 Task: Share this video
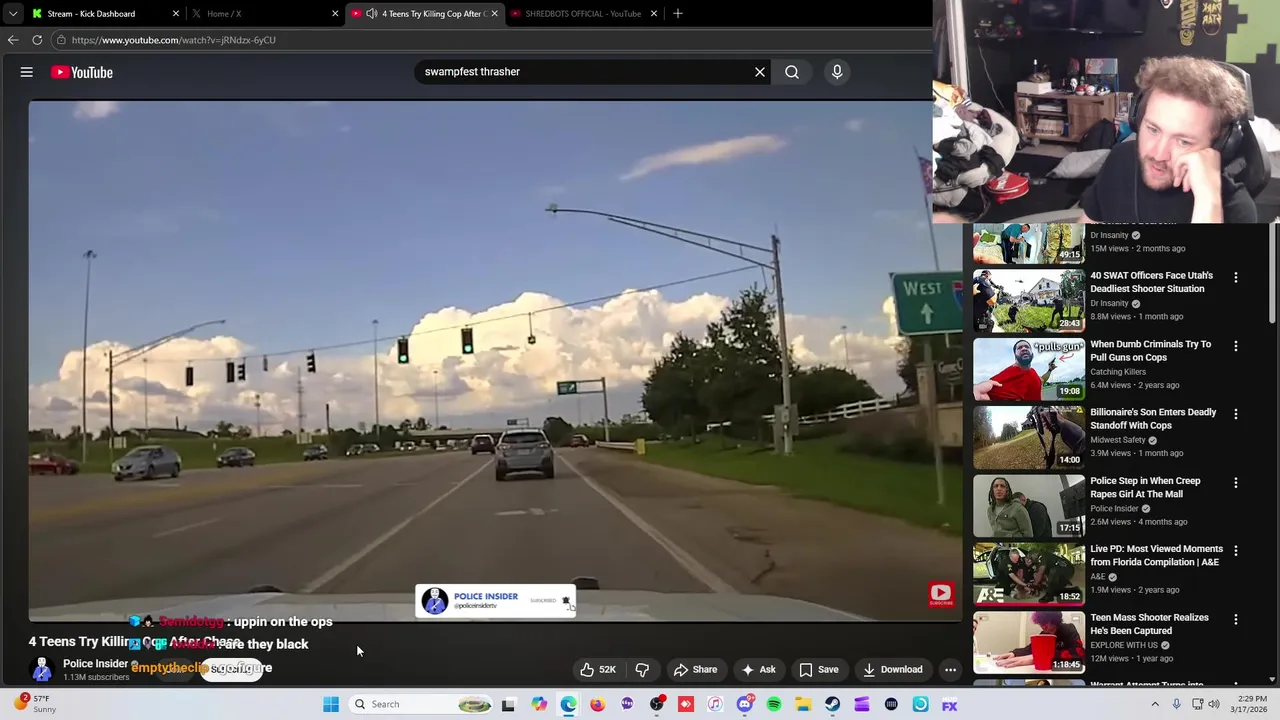tap(695, 670)
